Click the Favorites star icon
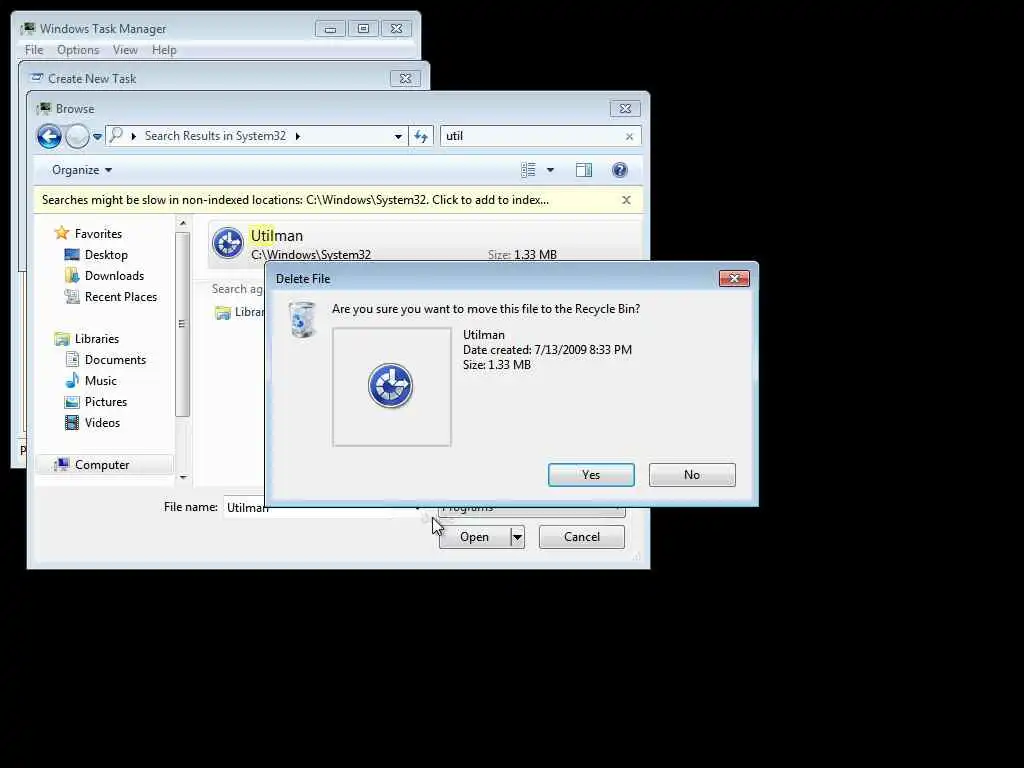This screenshot has width=1024, height=768. pyautogui.click(x=61, y=233)
